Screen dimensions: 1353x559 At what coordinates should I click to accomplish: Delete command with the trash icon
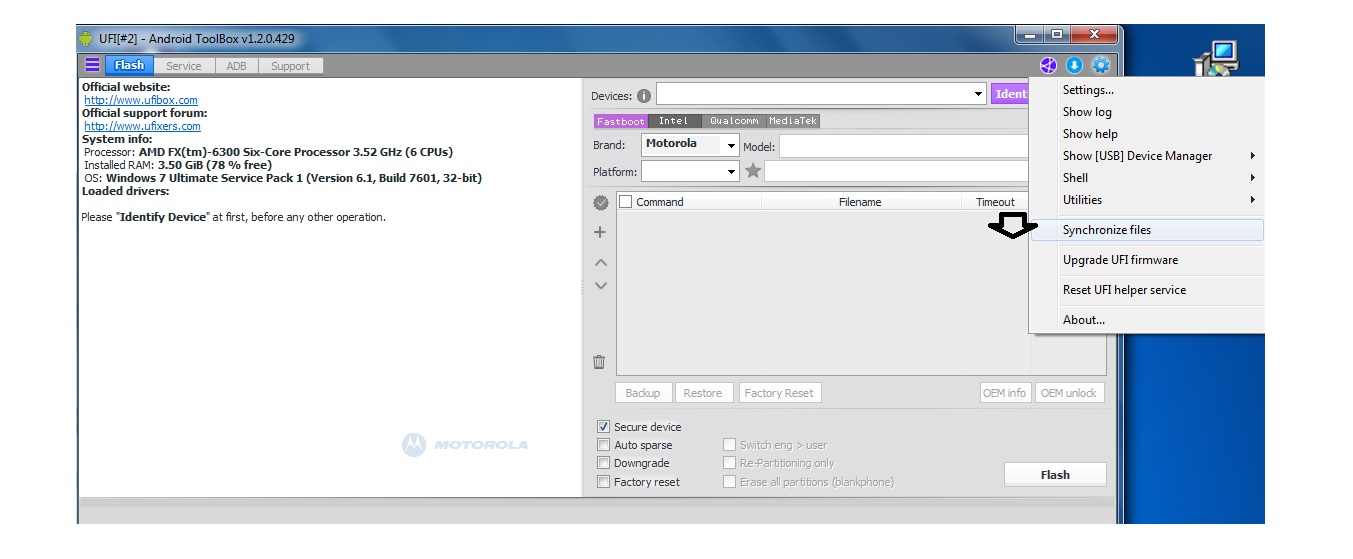pos(599,362)
